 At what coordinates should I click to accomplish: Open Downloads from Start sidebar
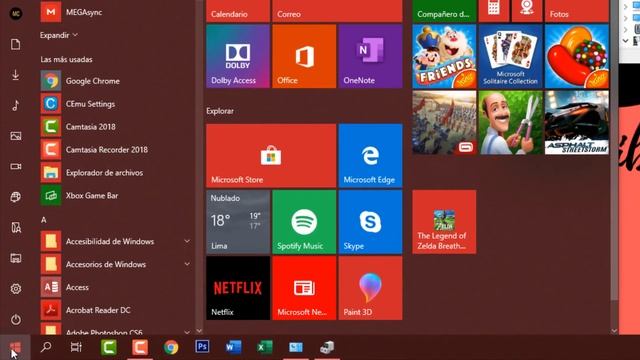[16, 75]
